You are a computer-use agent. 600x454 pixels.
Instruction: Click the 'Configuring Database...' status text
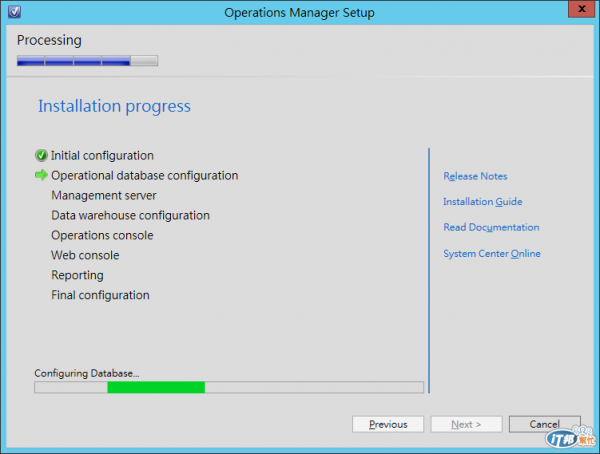87,373
